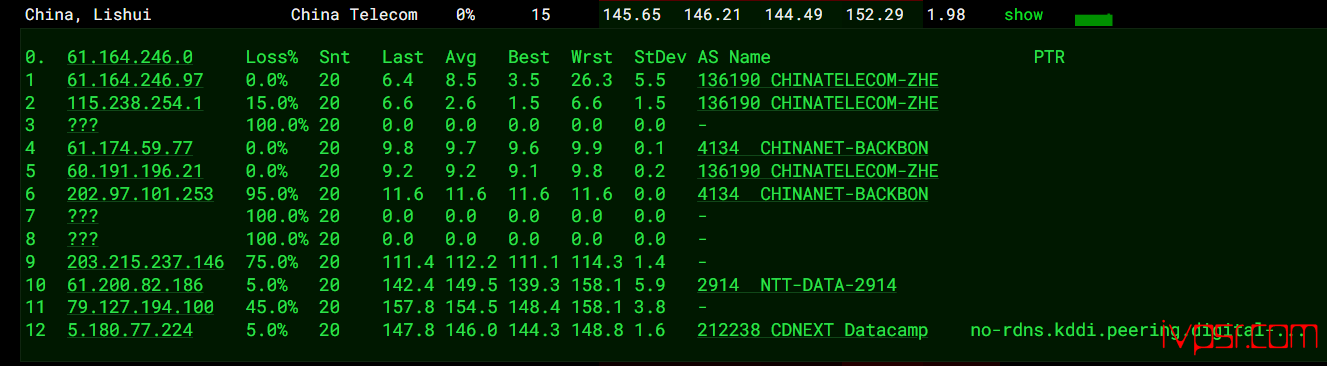This screenshot has height=366, width=1327.
Task: Select the 152.29 latency value in summary row
Action: pyautogui.click(x=874, y=15)
